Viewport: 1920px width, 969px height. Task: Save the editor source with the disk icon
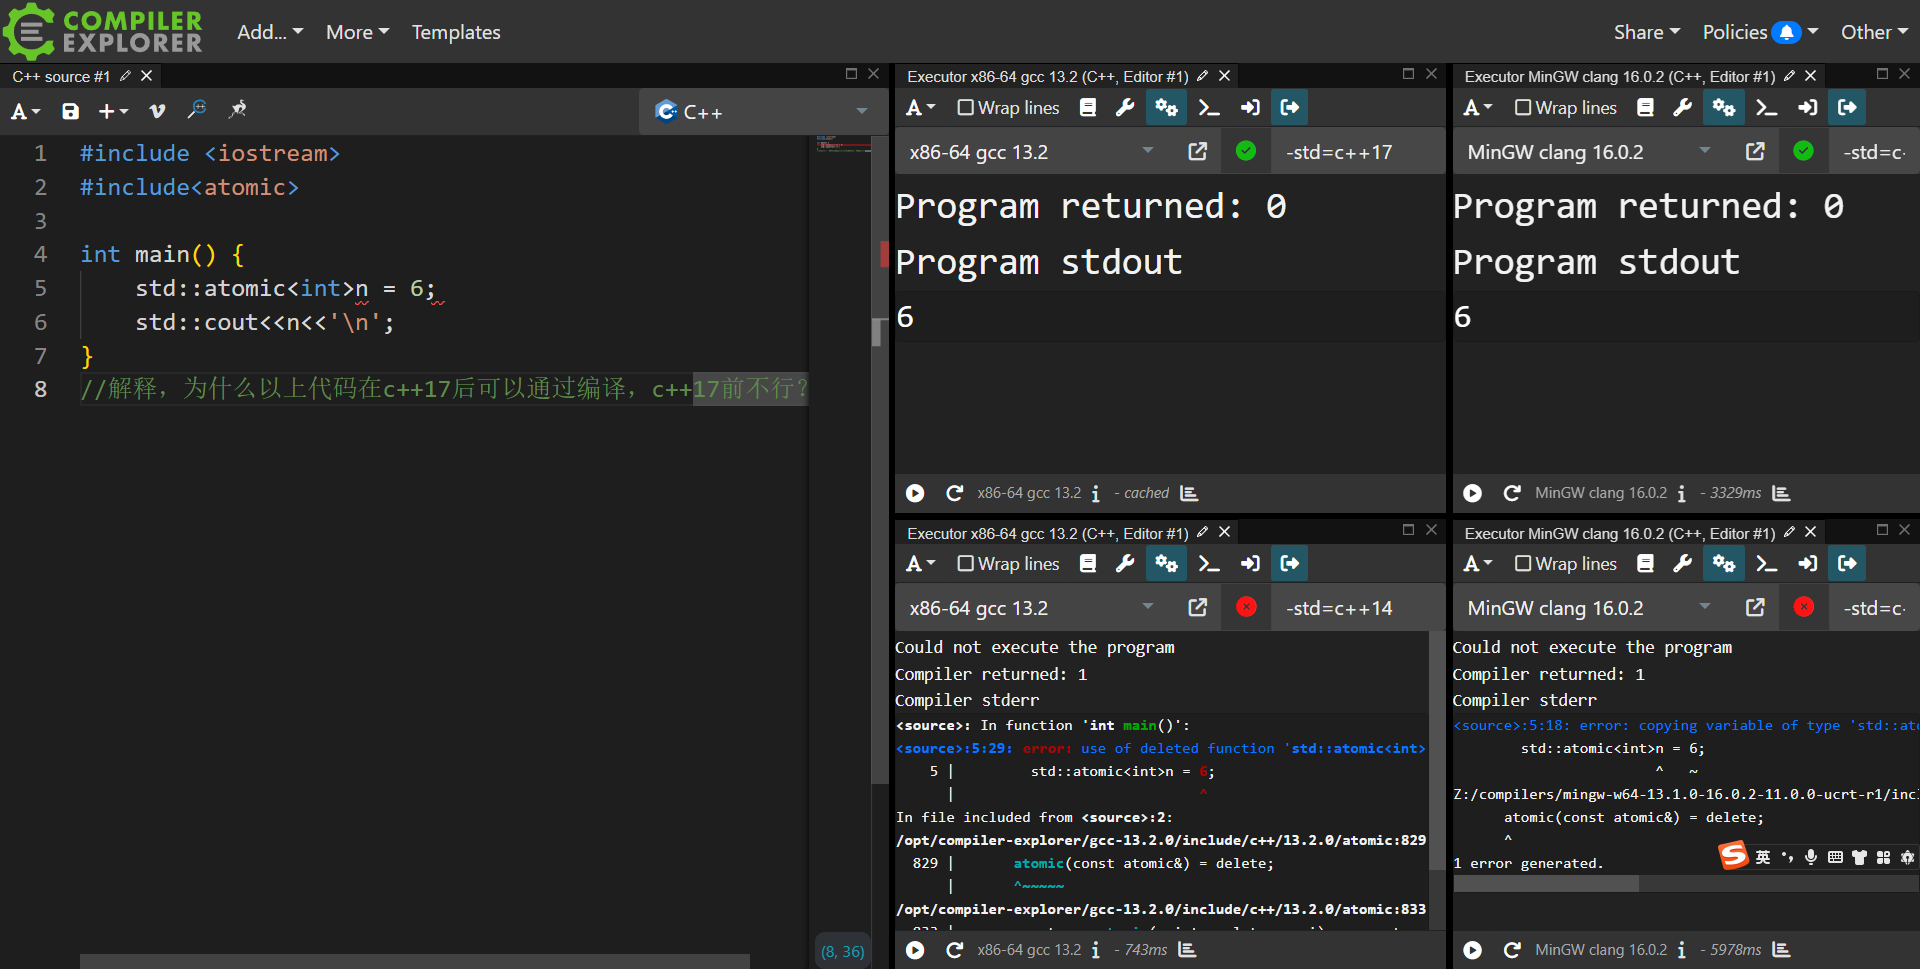pyautogui.click(x=70, y=111)
